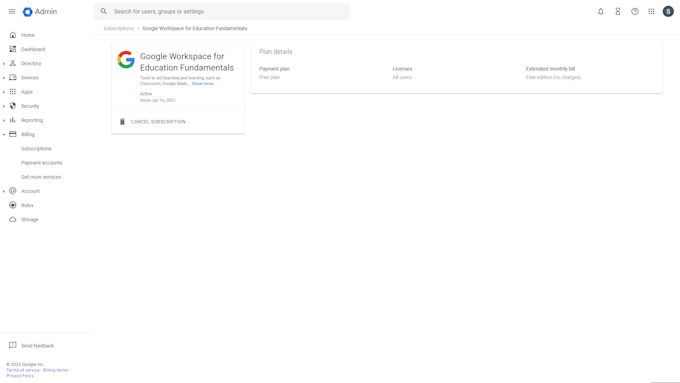Collapse the Billing section arrow
Image resolution: width=680 pixels, height=383 pixels.
tap(4, 134)
